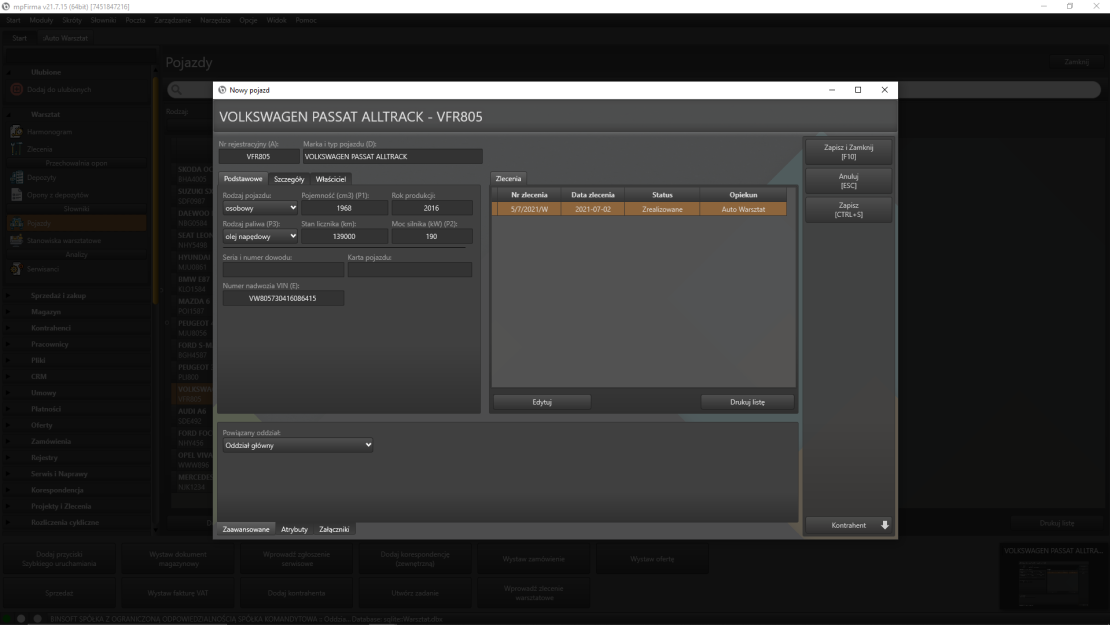Select the order row 5/7/2021/W
1110x625 pixels.
[x=639, y=209]
